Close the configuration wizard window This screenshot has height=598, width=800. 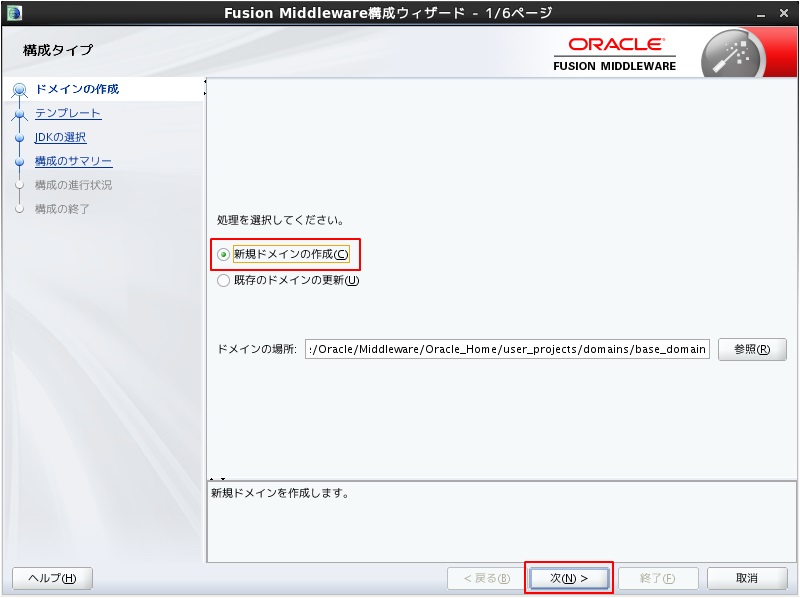point(784,13)
